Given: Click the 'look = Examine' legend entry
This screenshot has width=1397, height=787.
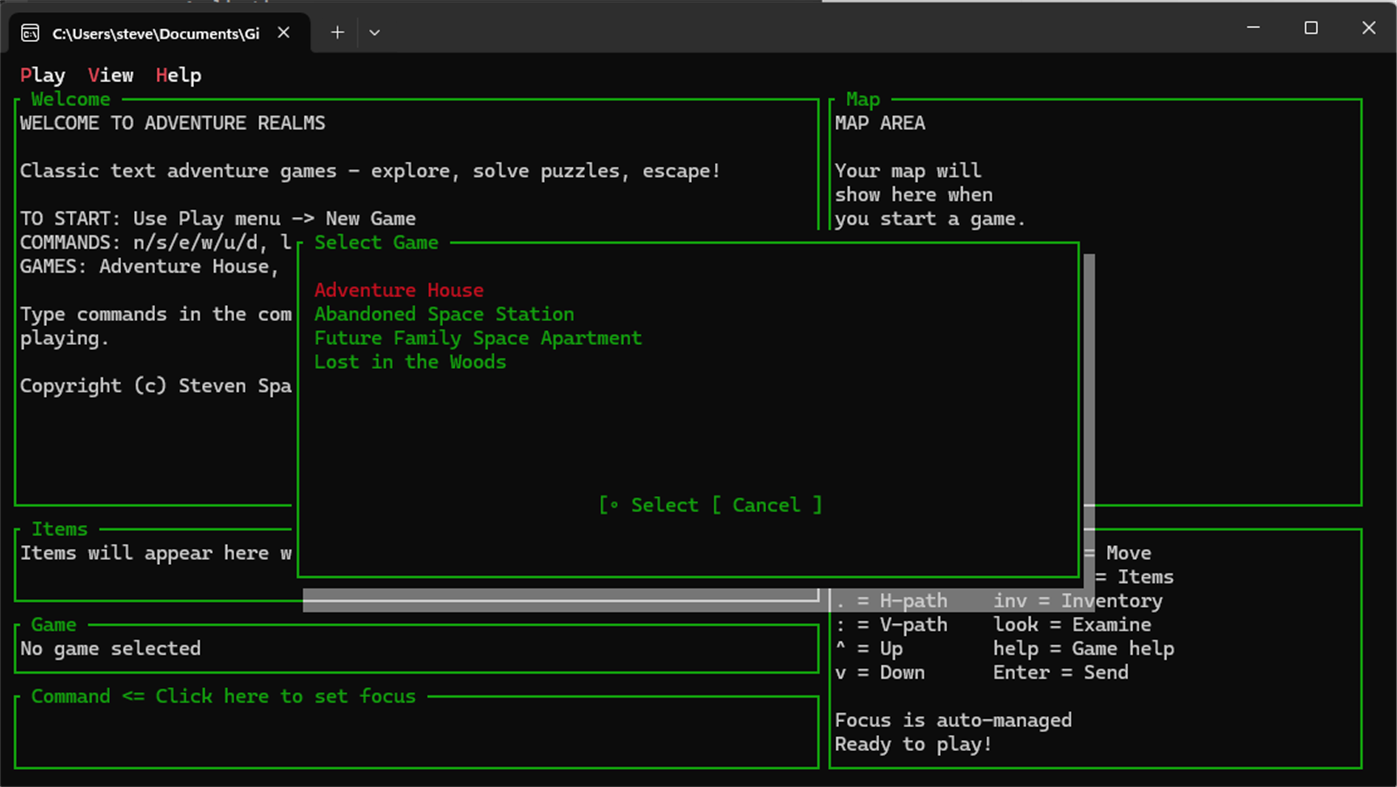Looking at the screenshot, I should click(1072, 625).
